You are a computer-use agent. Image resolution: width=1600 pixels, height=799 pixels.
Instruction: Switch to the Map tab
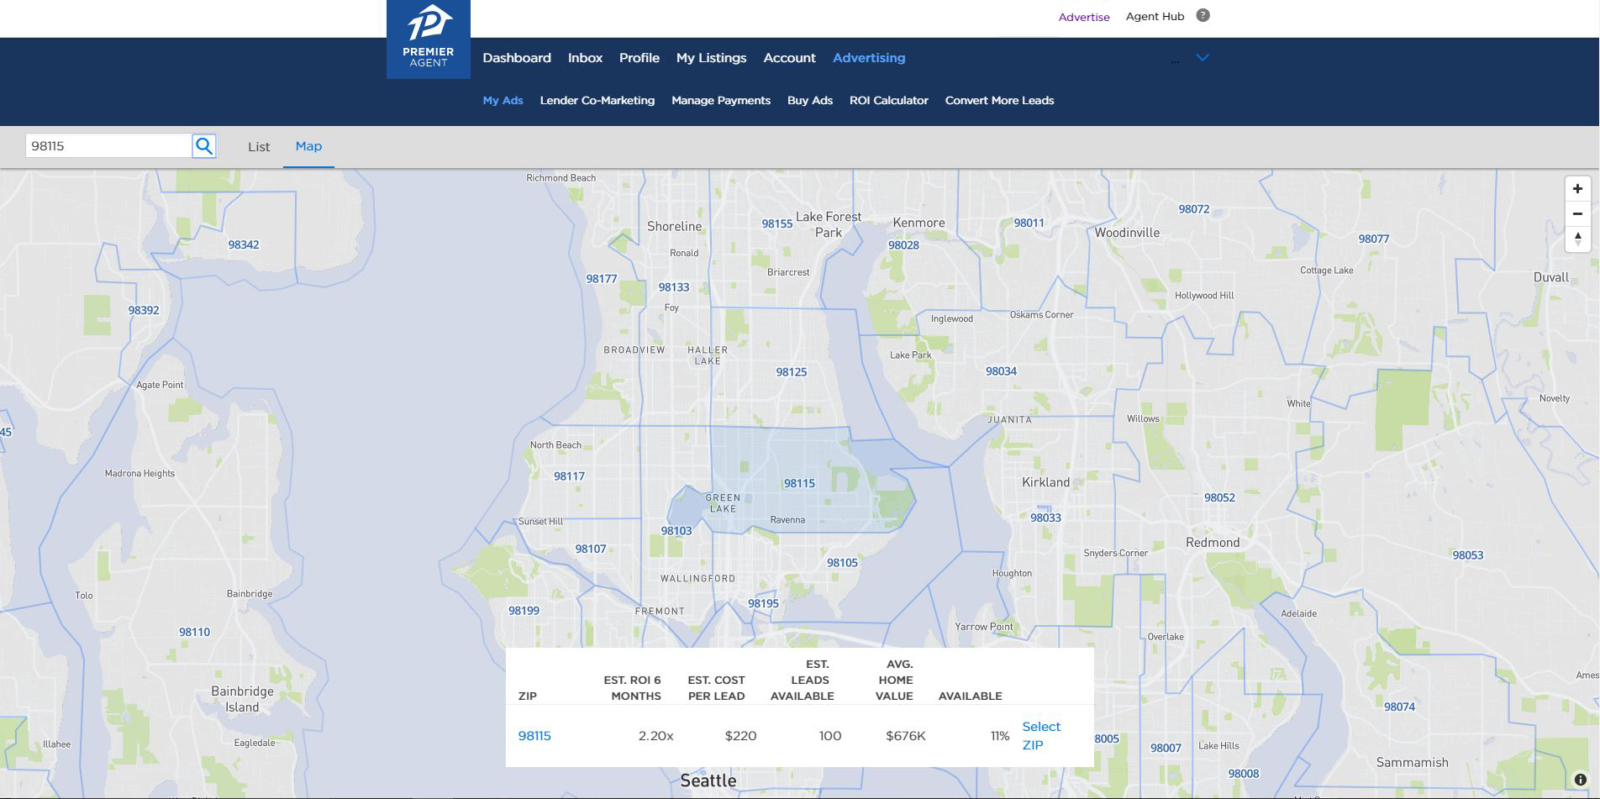pos(309,146)
